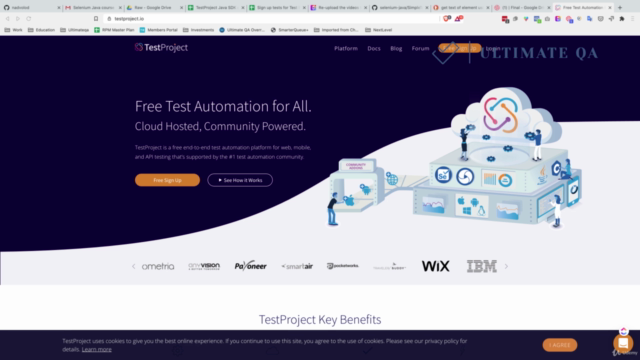The width and height of the screenshot is (640, 360).
Task: Click the Free Test Automation for All headline
Action: coord(223,107)
